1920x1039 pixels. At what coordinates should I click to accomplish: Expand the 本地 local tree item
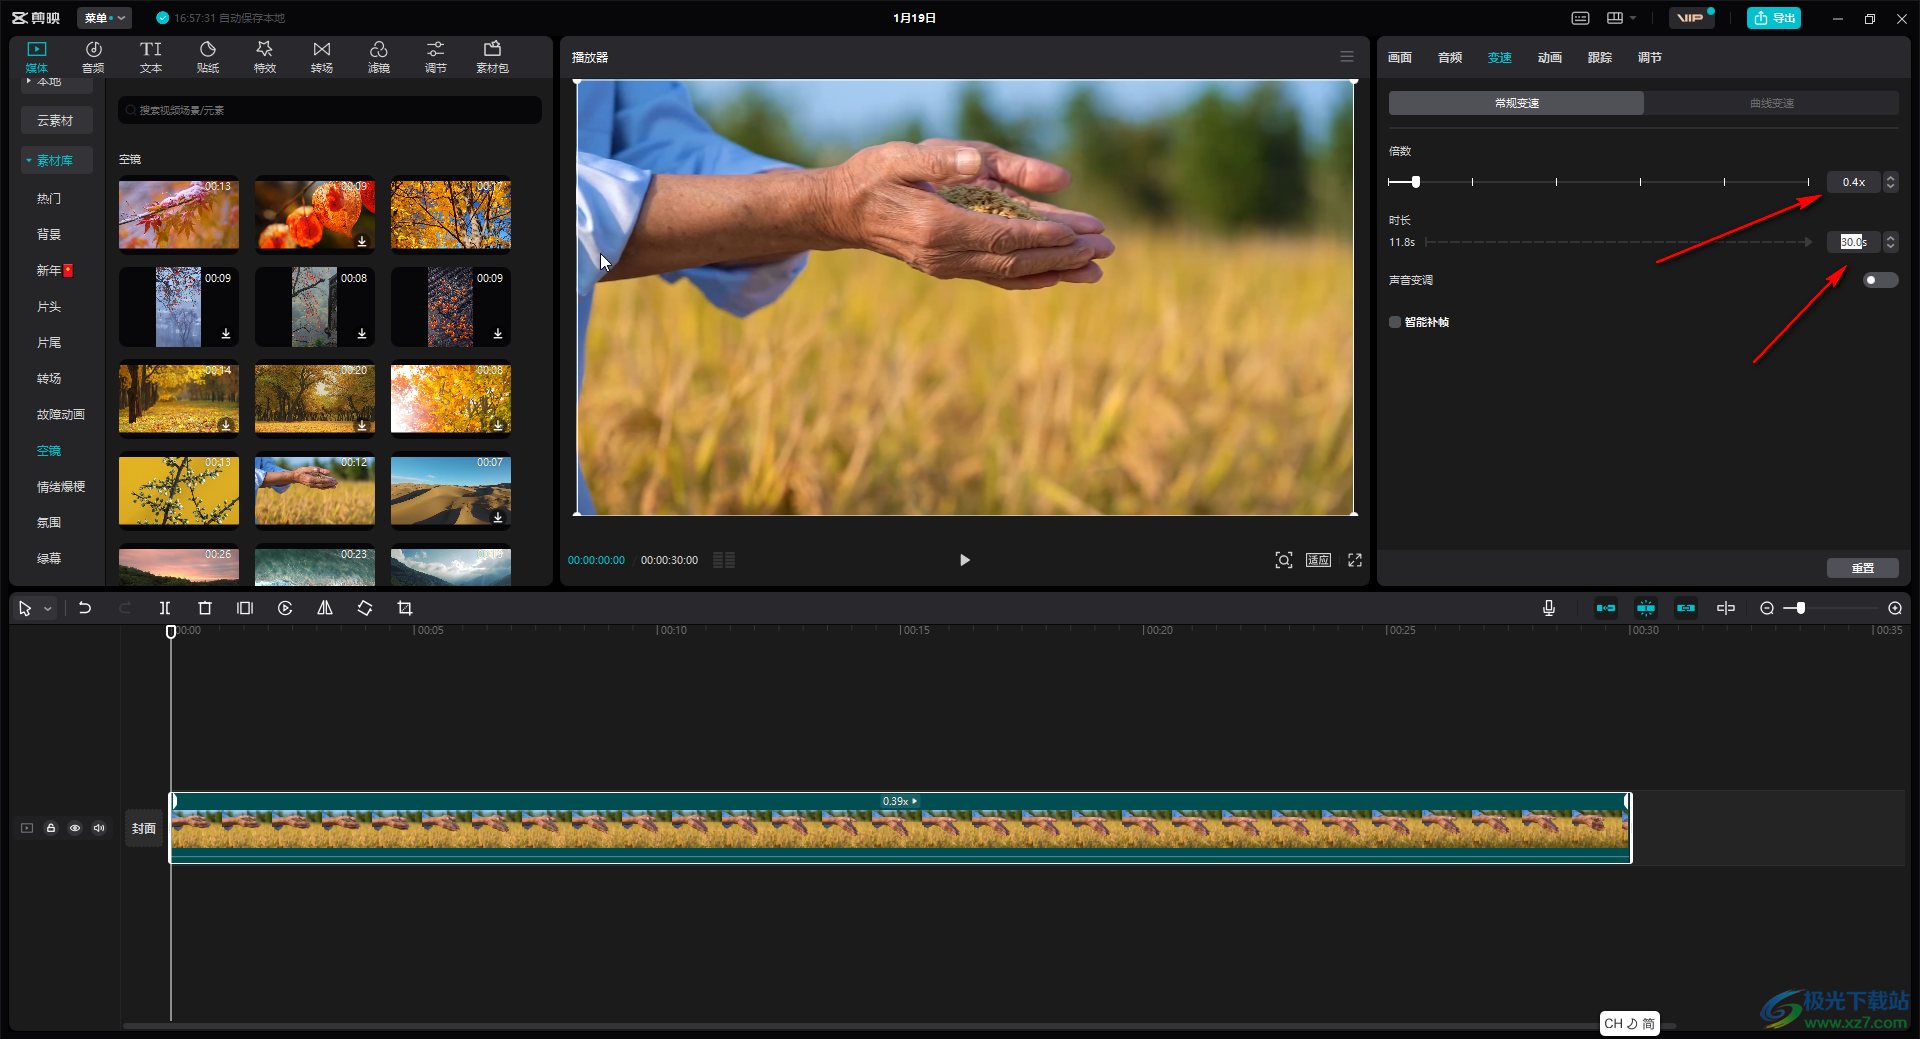pyautogui.click(x=29, y=81)
